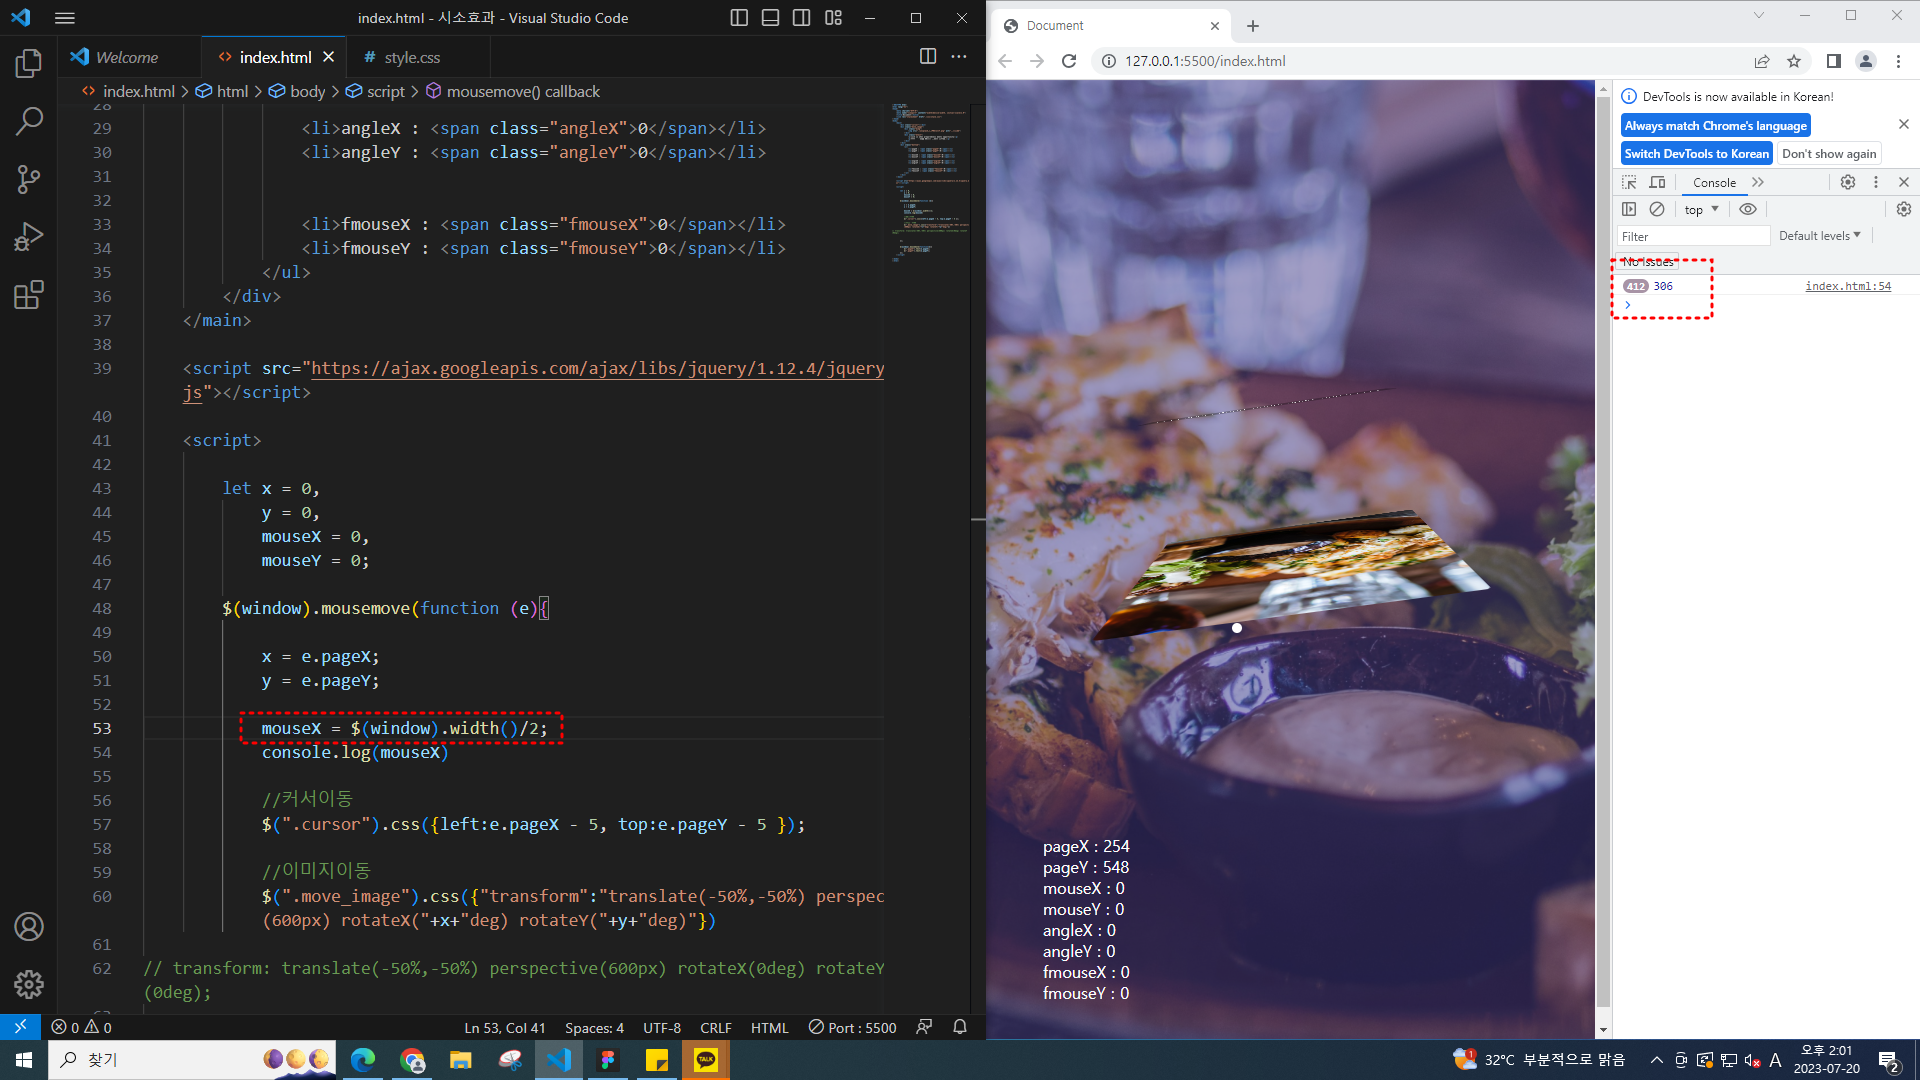Open the Search view in VS Code
The width and height of the screenshot is (1920, 1080).
[29, 122]
